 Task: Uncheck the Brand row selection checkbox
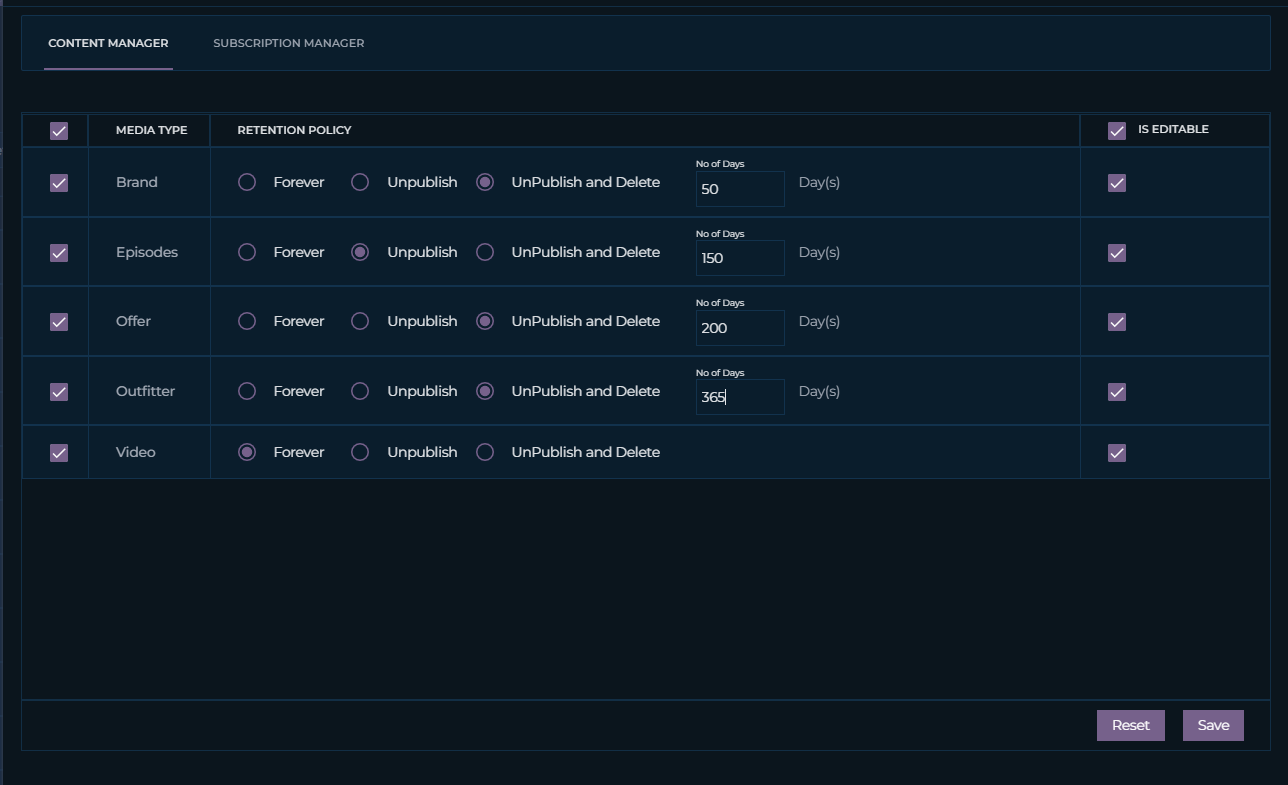pyautogui.click(x=59, y=183)
